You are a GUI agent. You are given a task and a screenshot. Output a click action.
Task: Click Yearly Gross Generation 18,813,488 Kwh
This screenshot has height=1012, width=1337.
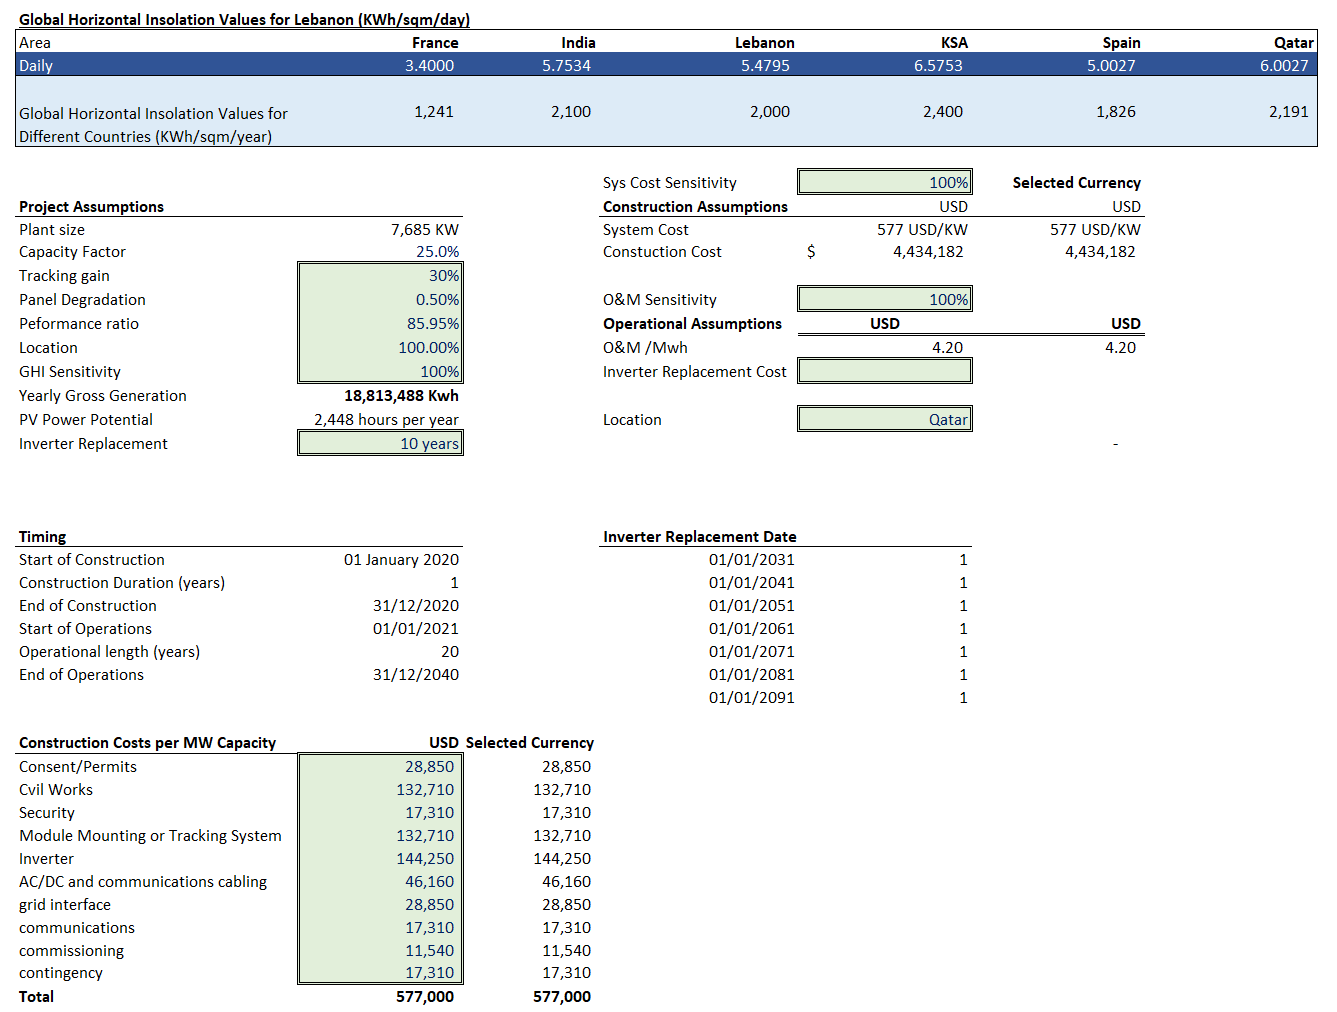point(401,395)
